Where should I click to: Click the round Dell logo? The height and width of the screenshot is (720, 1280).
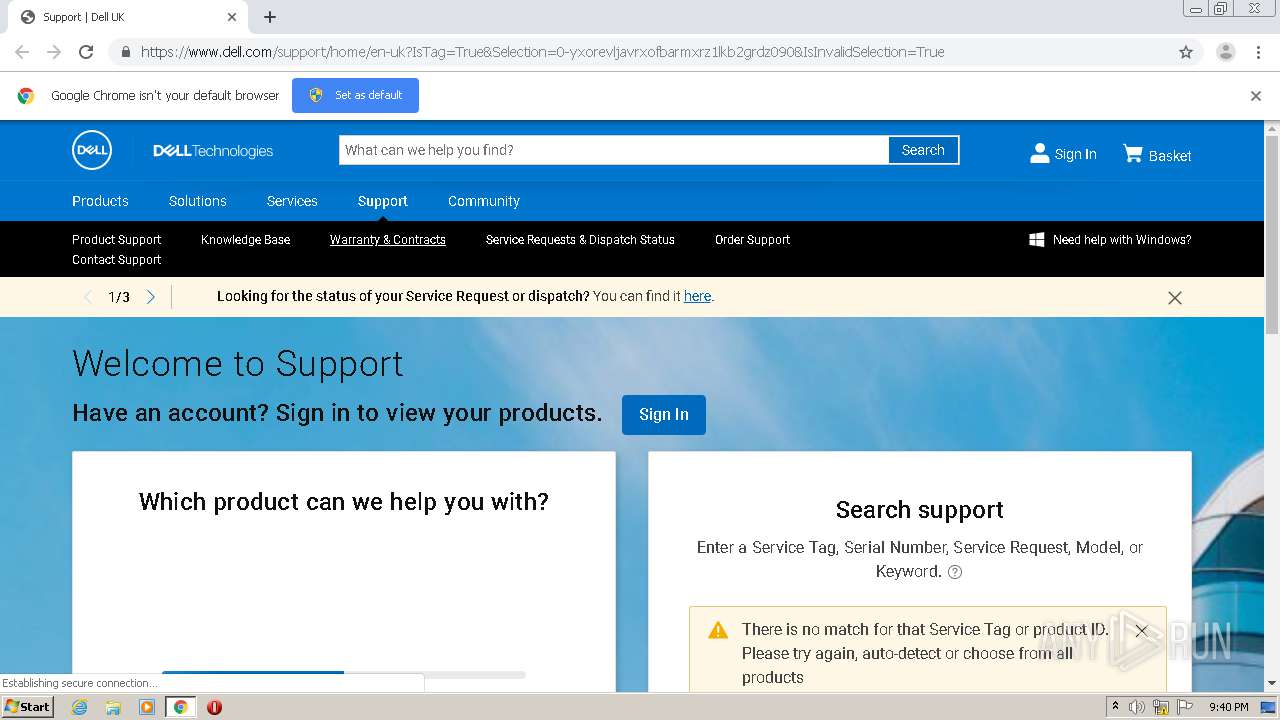point(92,150)
